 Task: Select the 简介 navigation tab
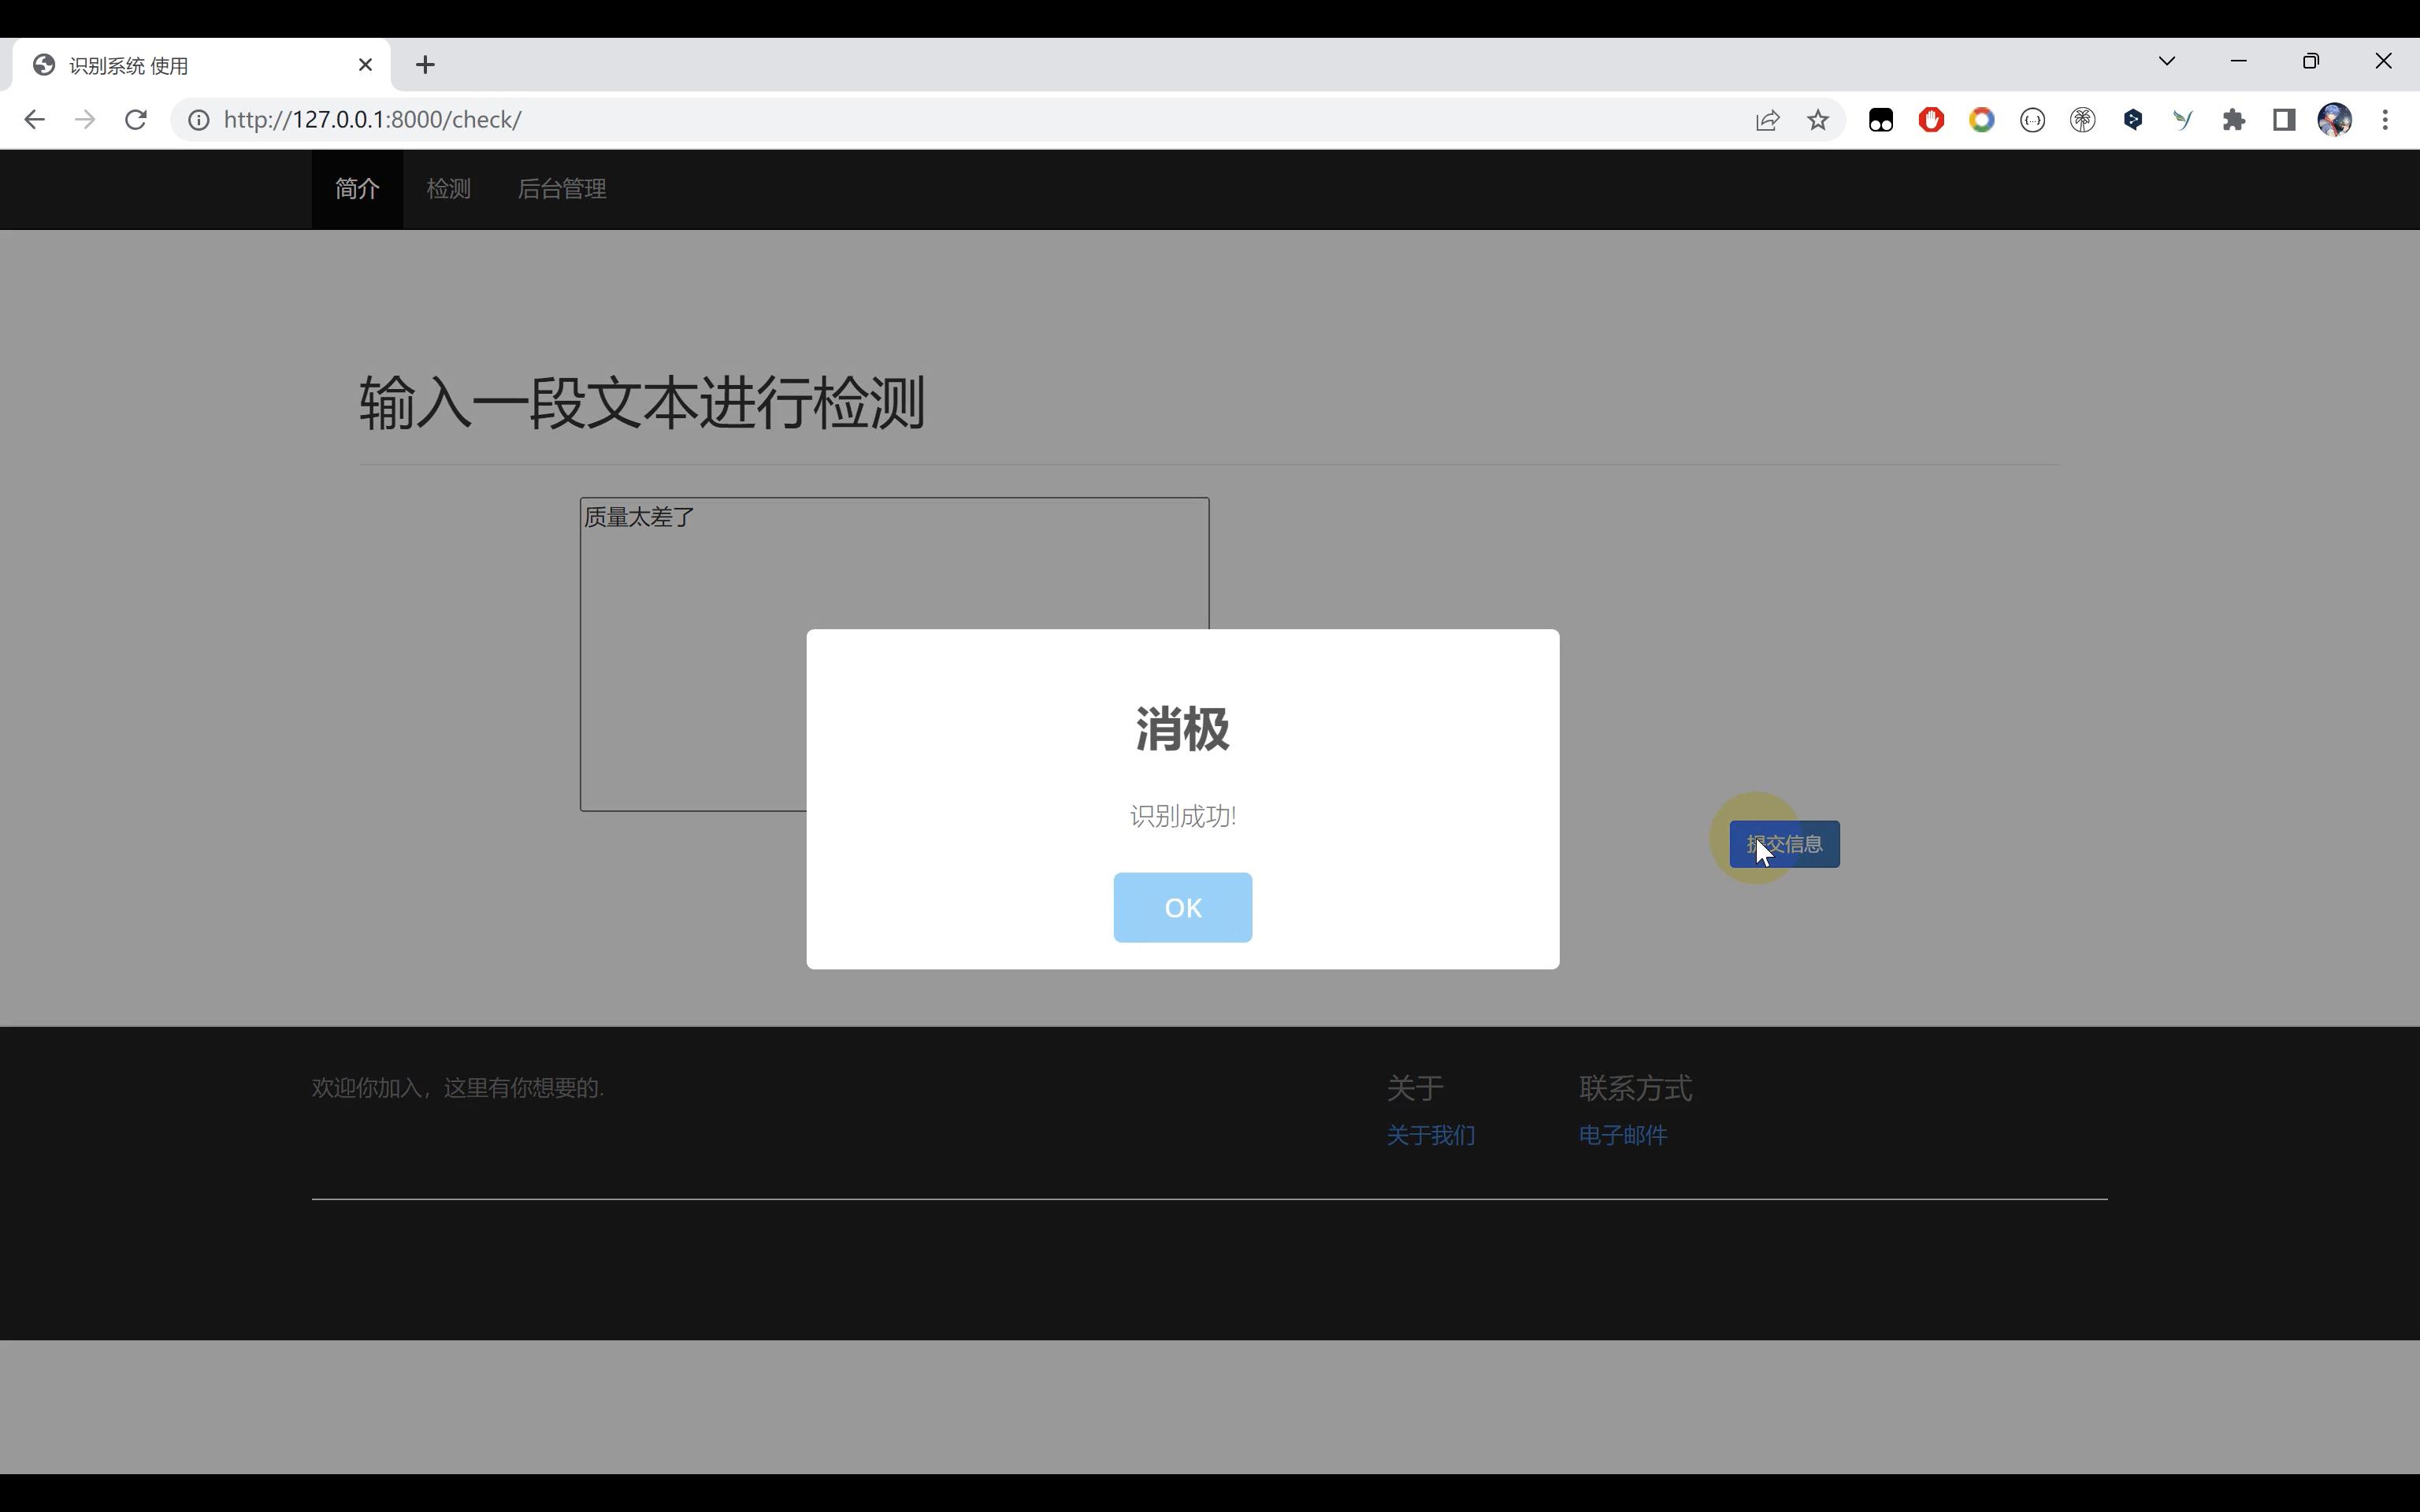tap(357, 188)
